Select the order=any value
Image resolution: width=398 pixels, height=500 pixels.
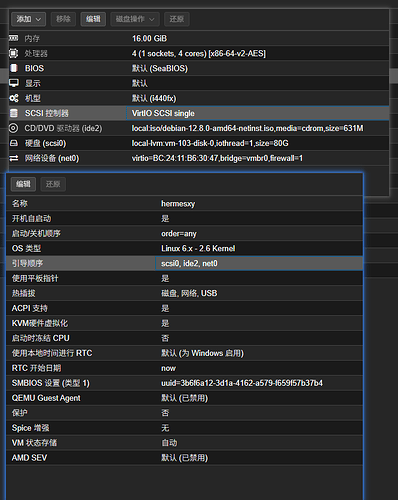point(179,234)
